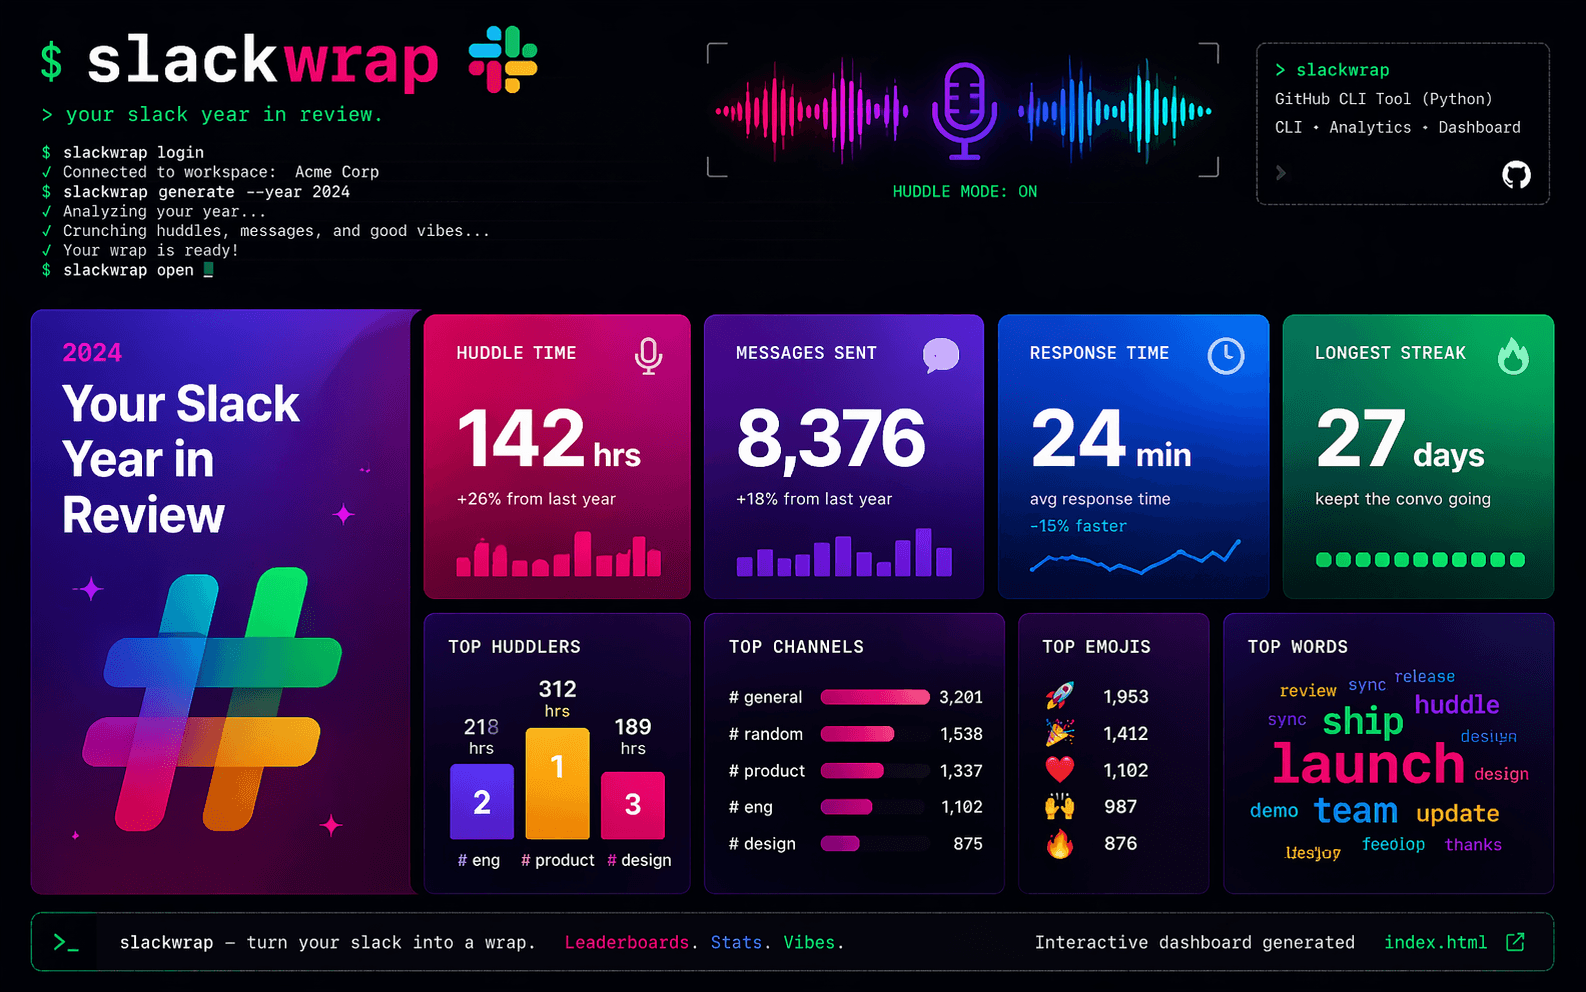Click the speech bubble icon on Messages Sent
Screen dimensions: 1586x992
point(940,355)
